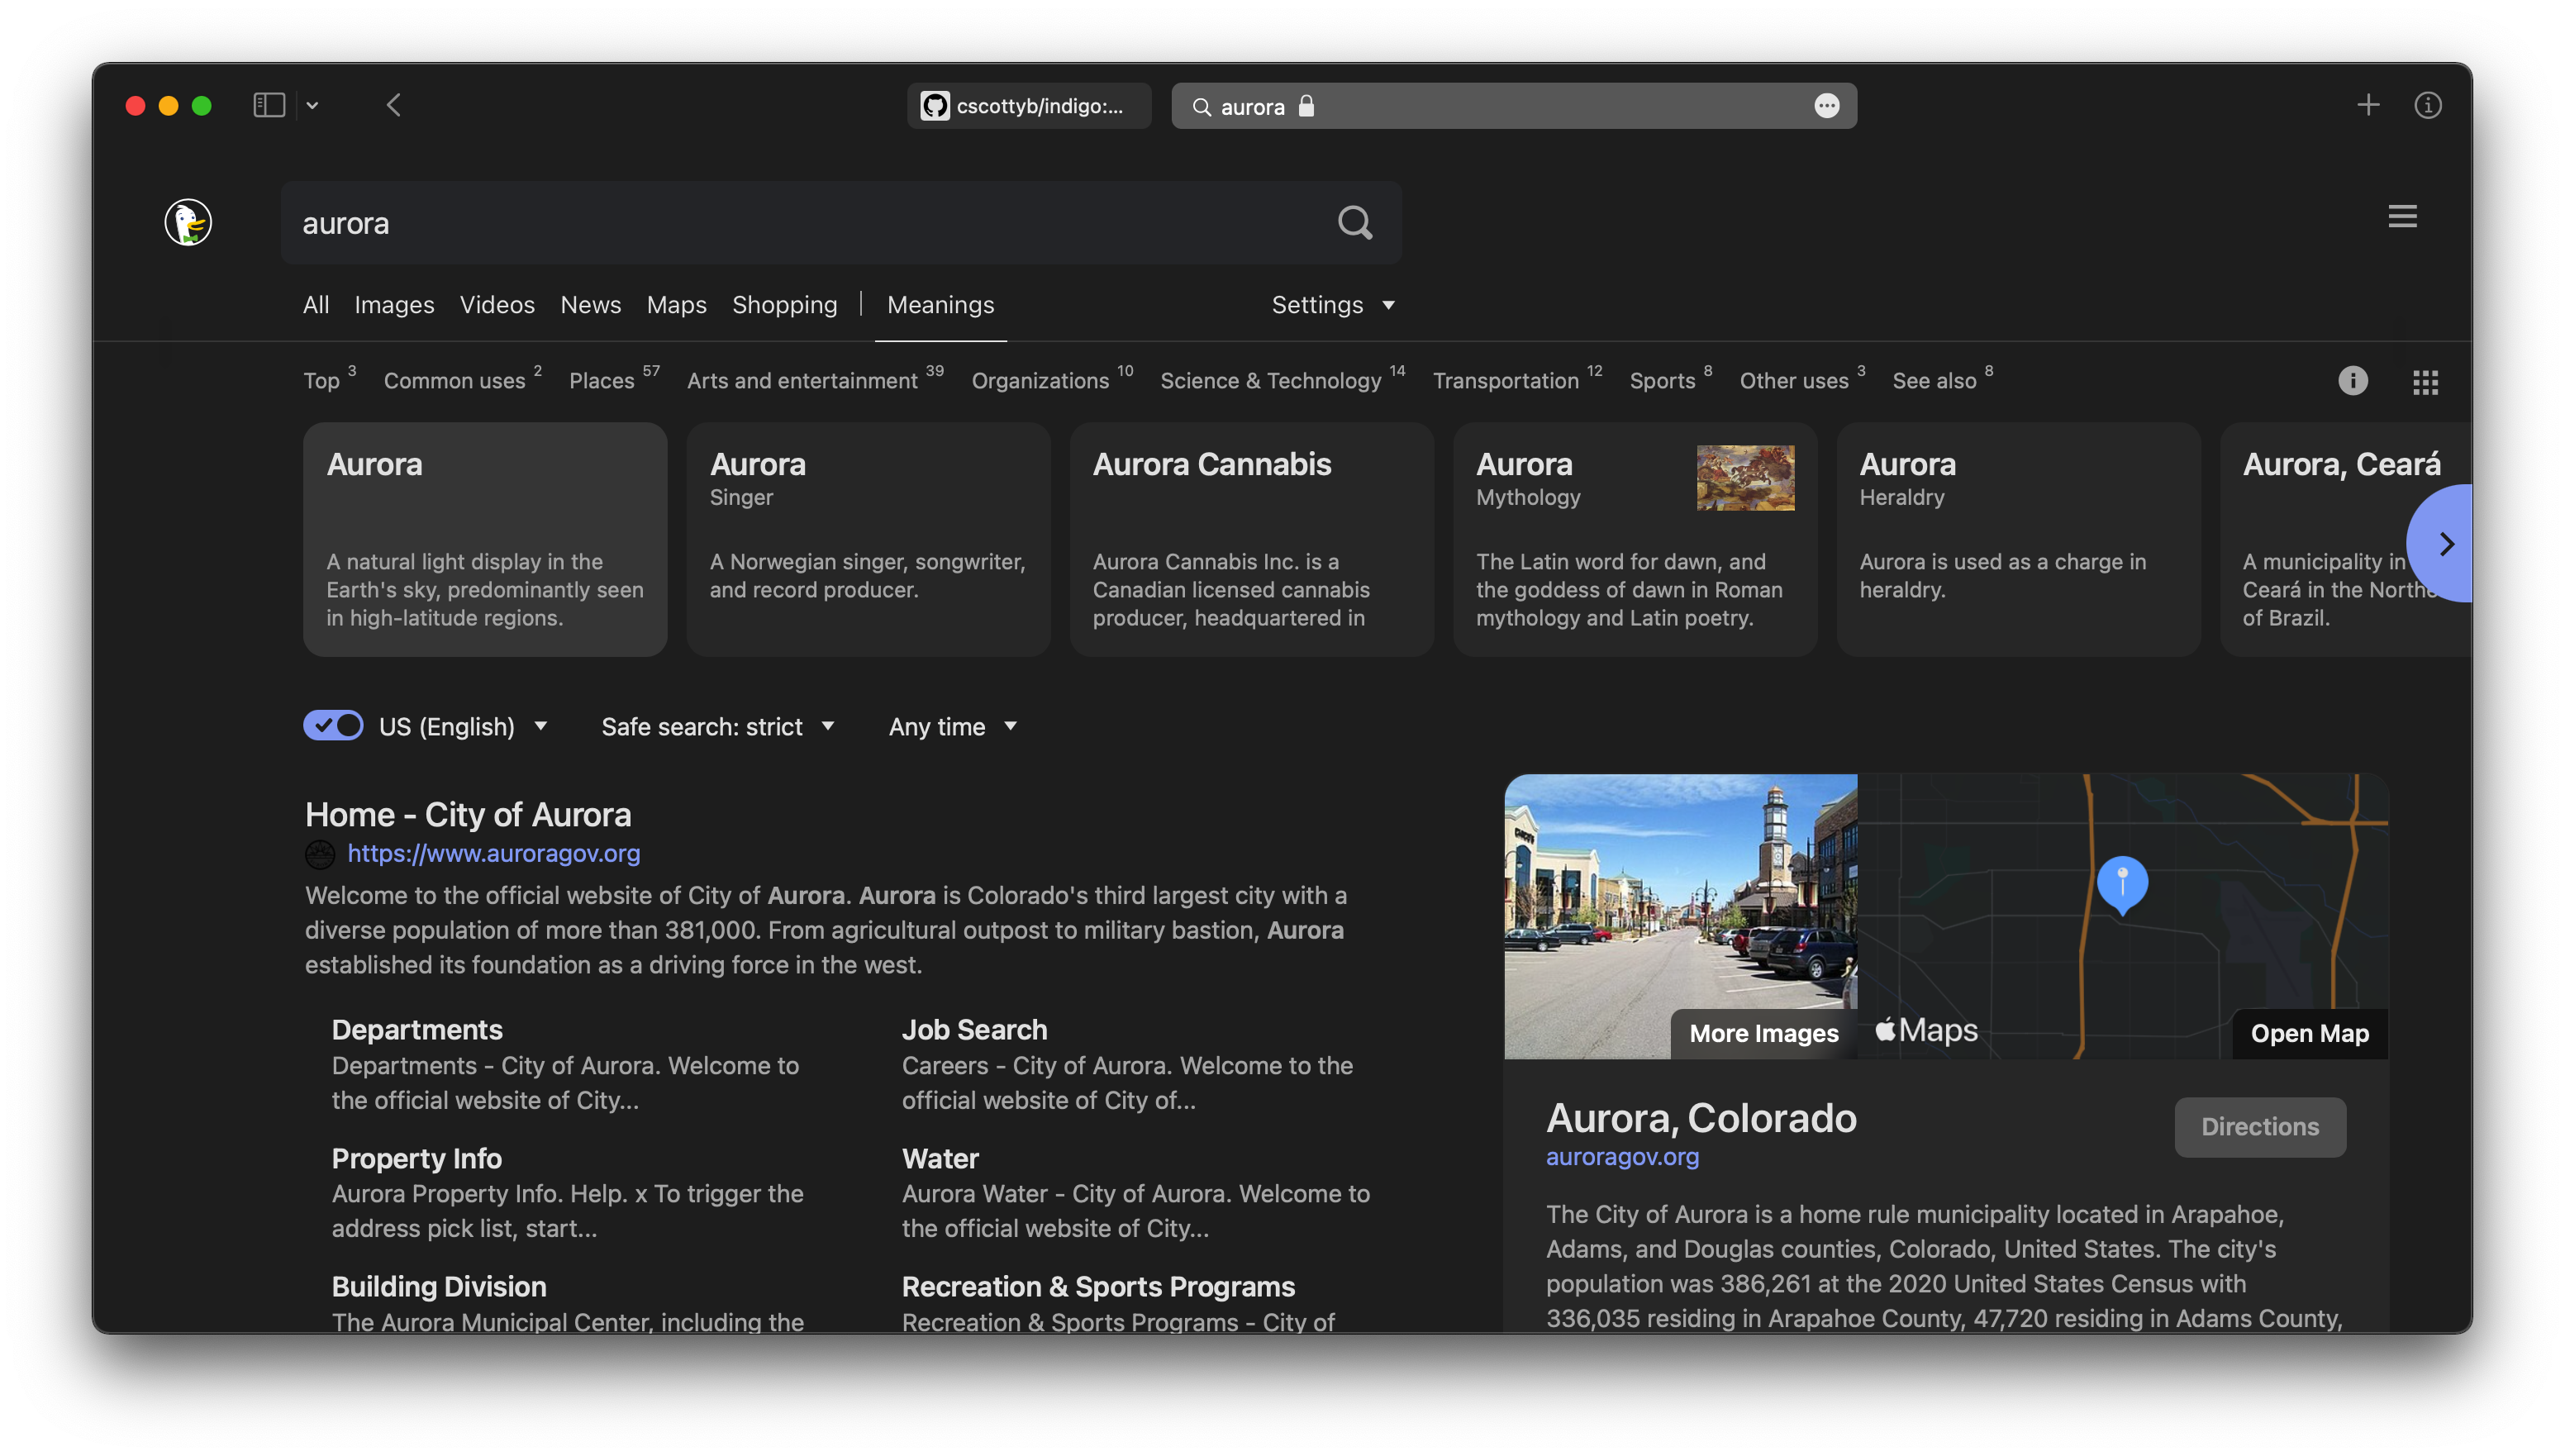This screenshot has height=1456, width=2565.
Task: Click the meanings info circle icon
Action: click(2352, 381)
